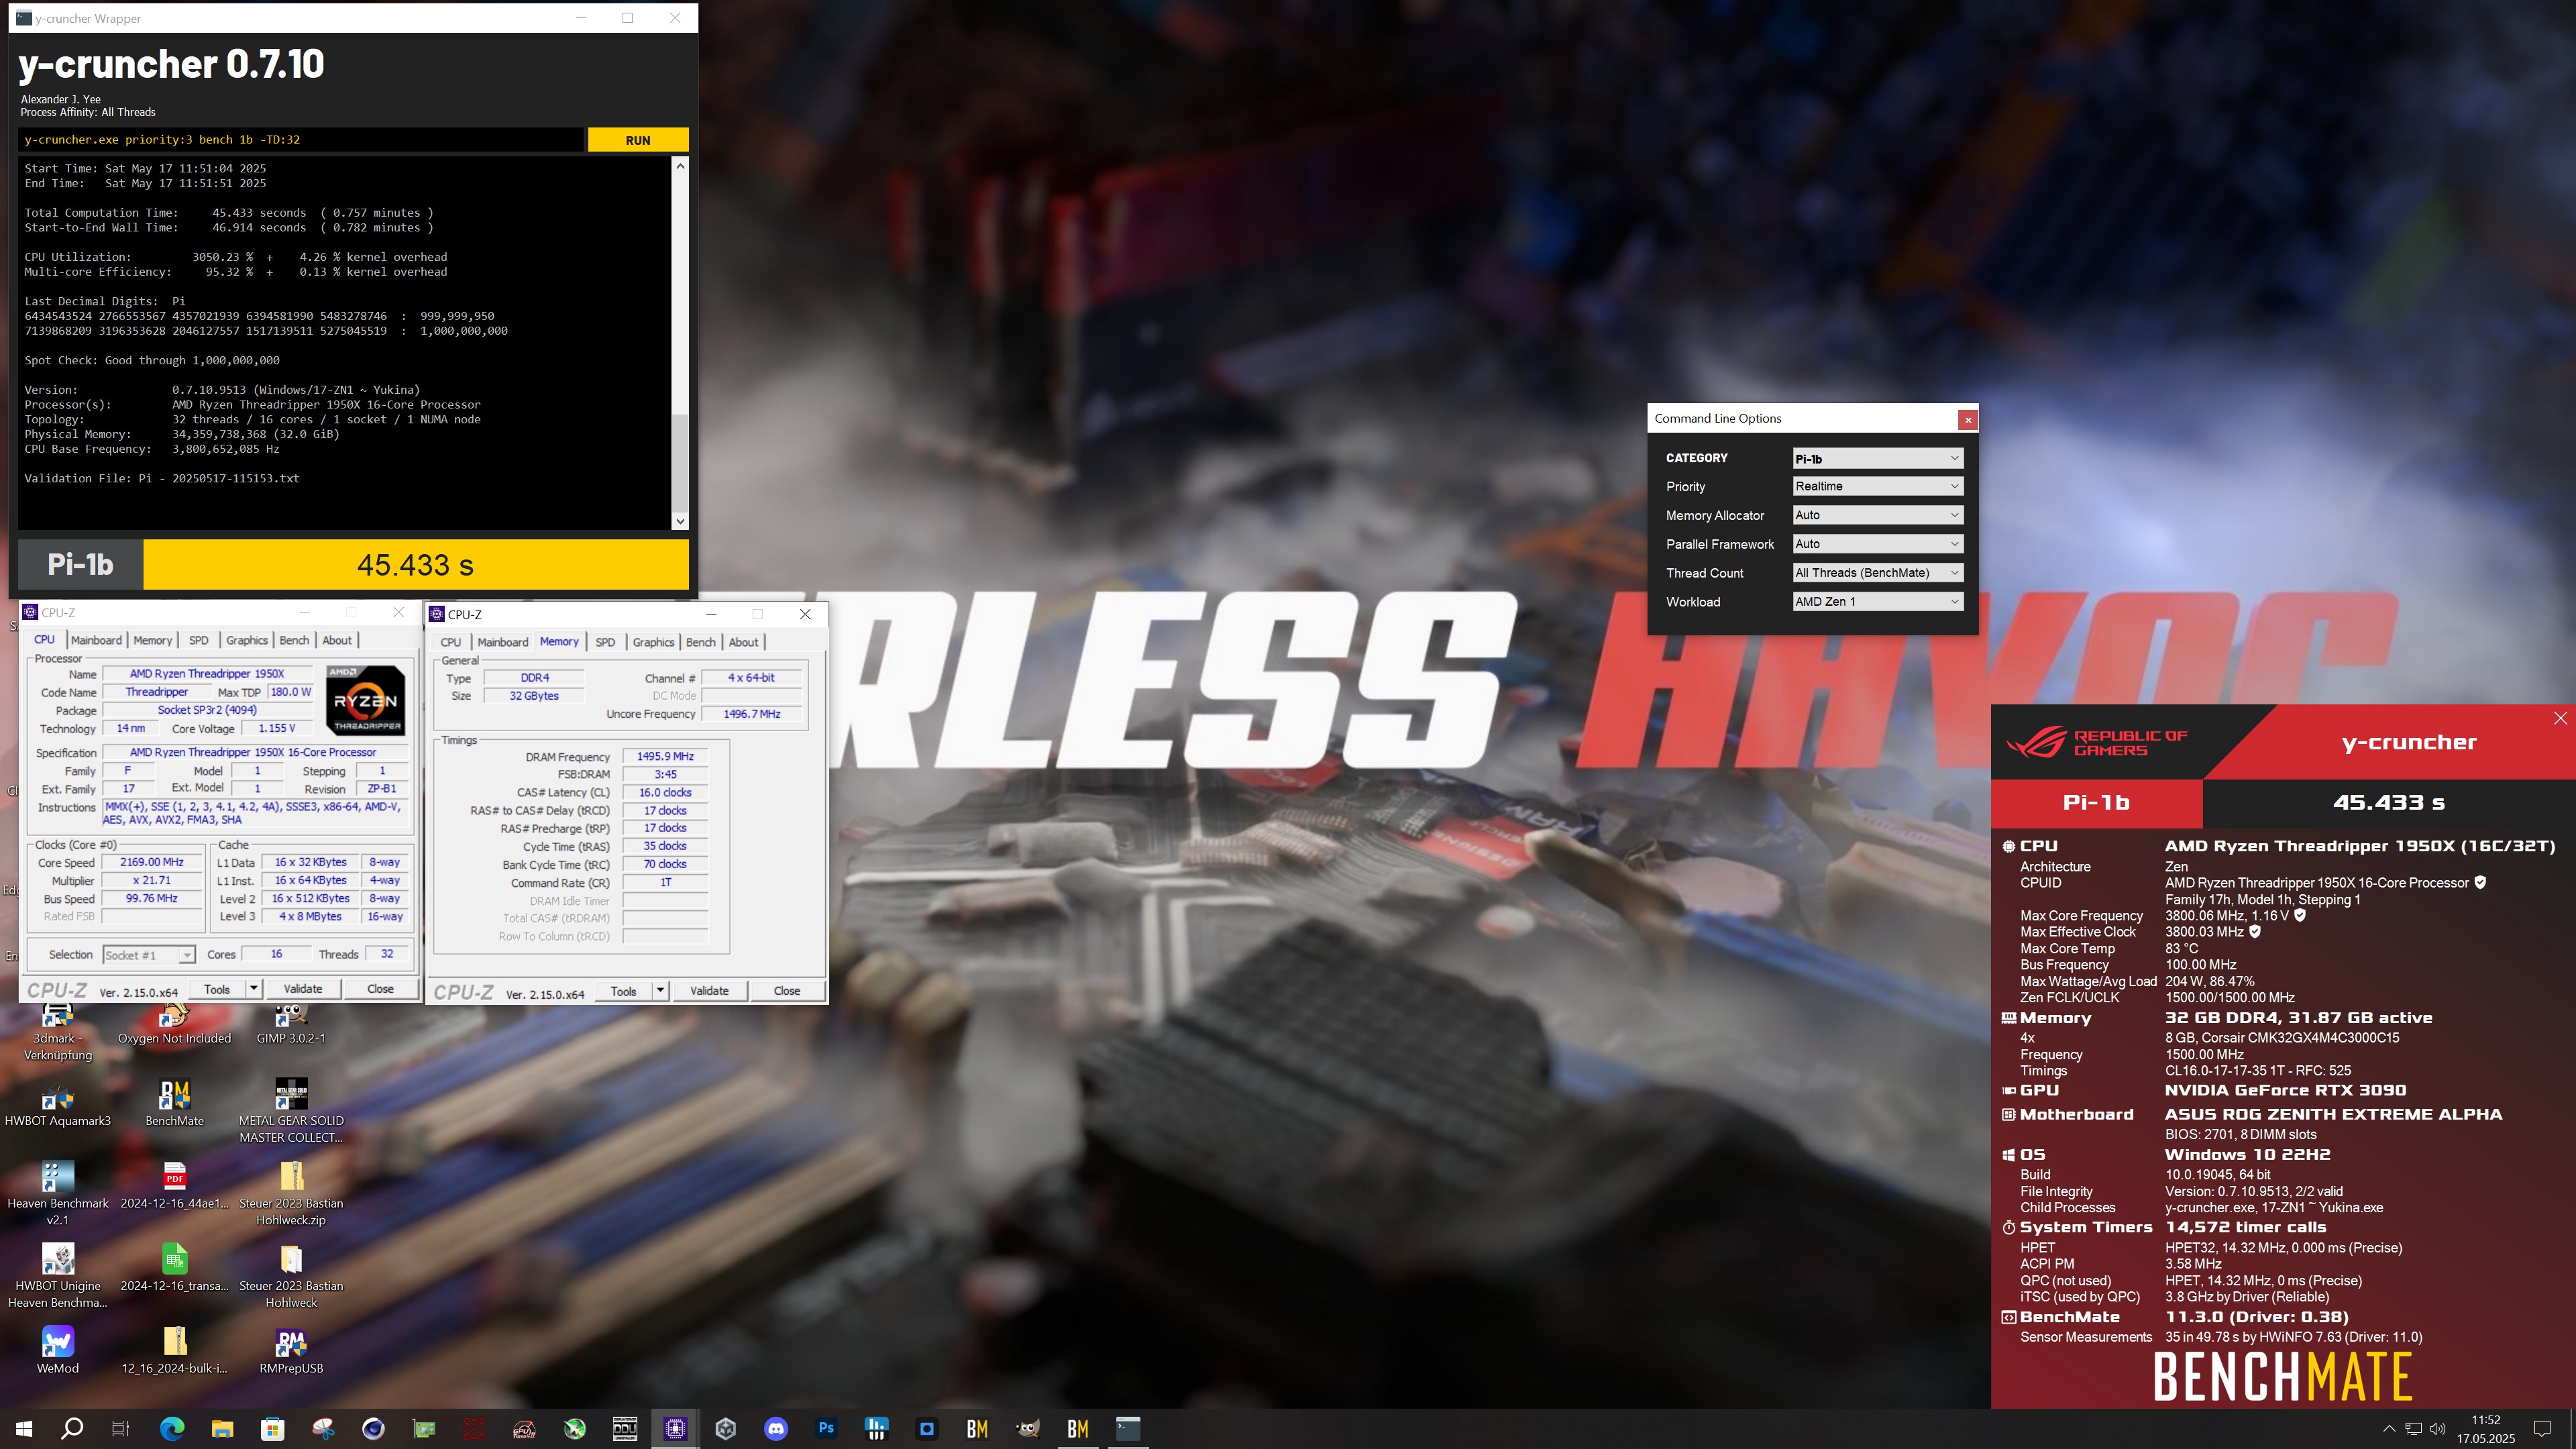
Task: Open the Steuer 2023 Bastian Hohlweck folder
Action: click(291, 1277)
